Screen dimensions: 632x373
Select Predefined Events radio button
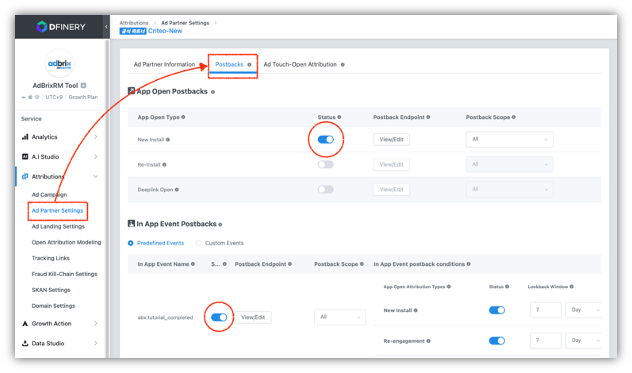coord(131,243)
